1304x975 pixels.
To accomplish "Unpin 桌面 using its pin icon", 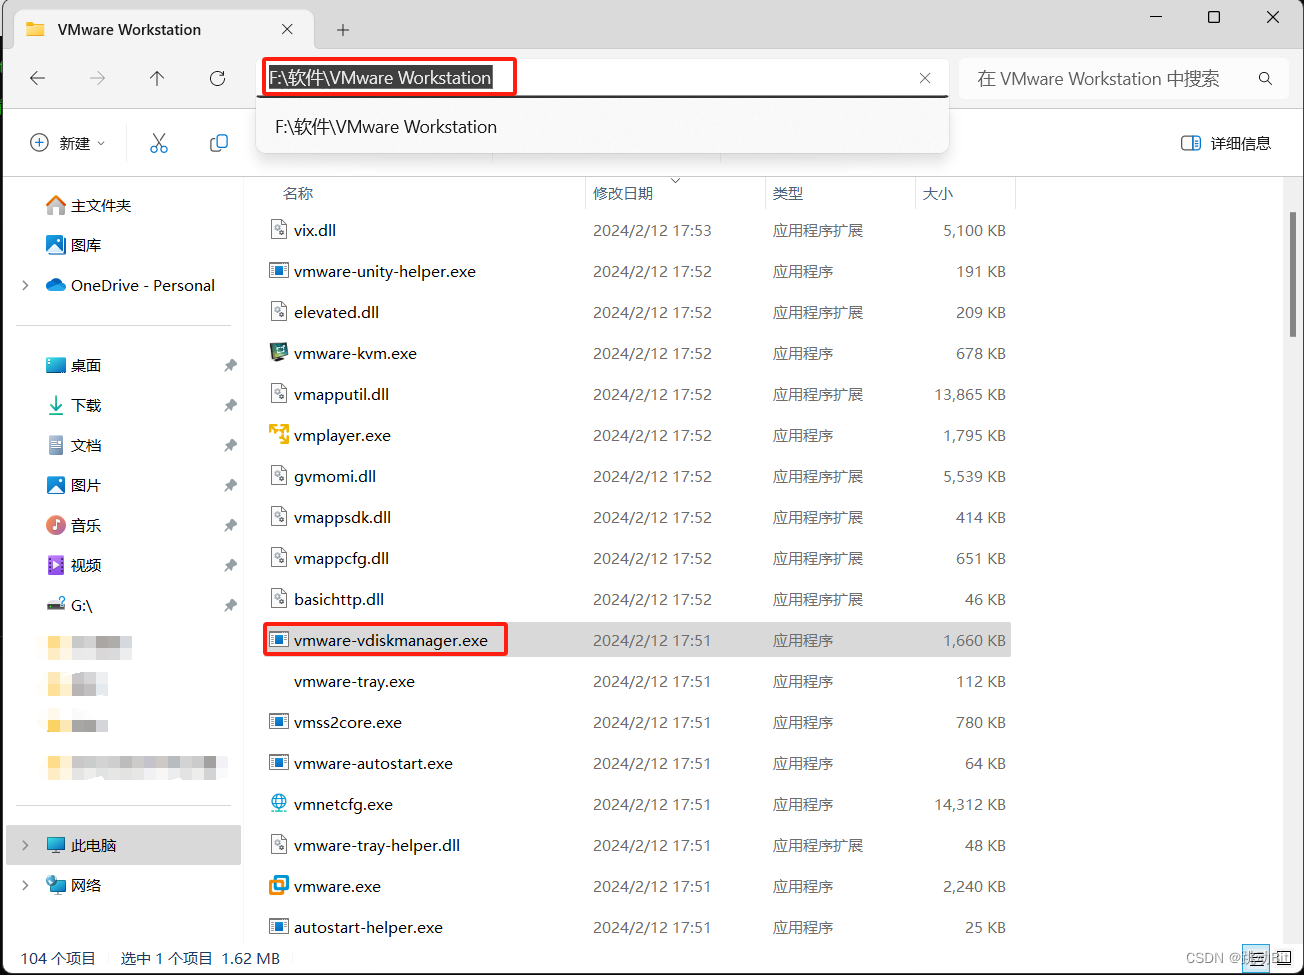I will click(x=230, y=365).
